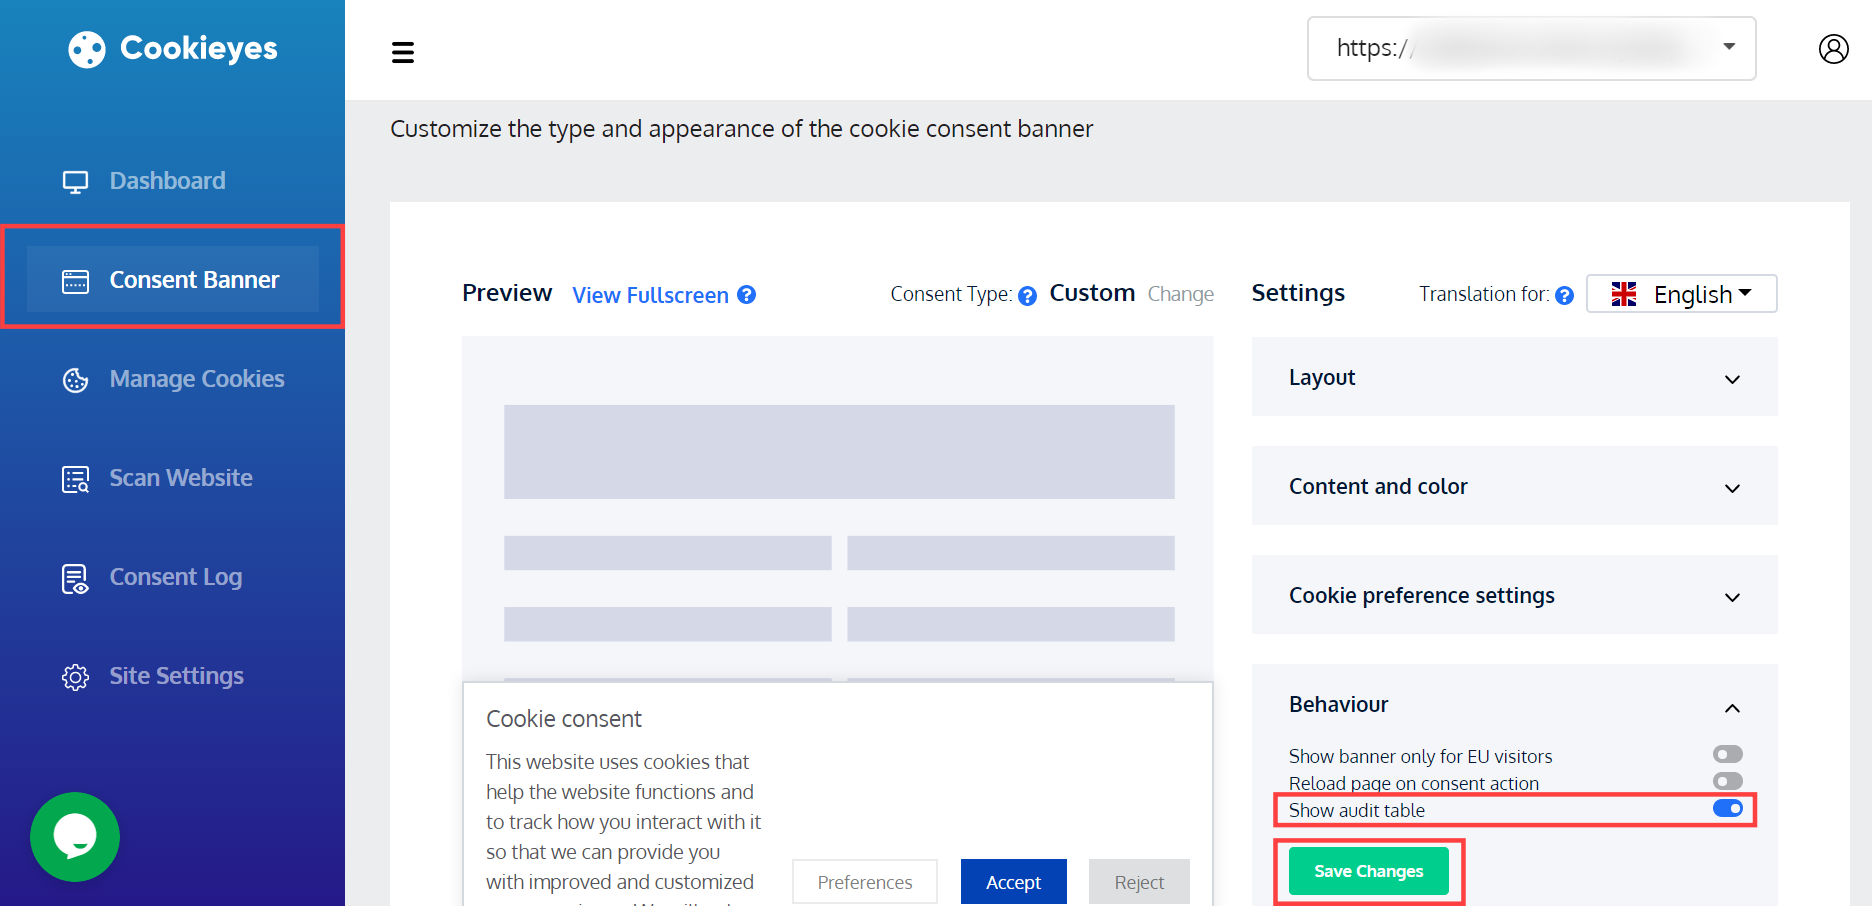Click the Consent Type help icon
The width and height of the screenshot is (1872, 906).
[1028, 295]
